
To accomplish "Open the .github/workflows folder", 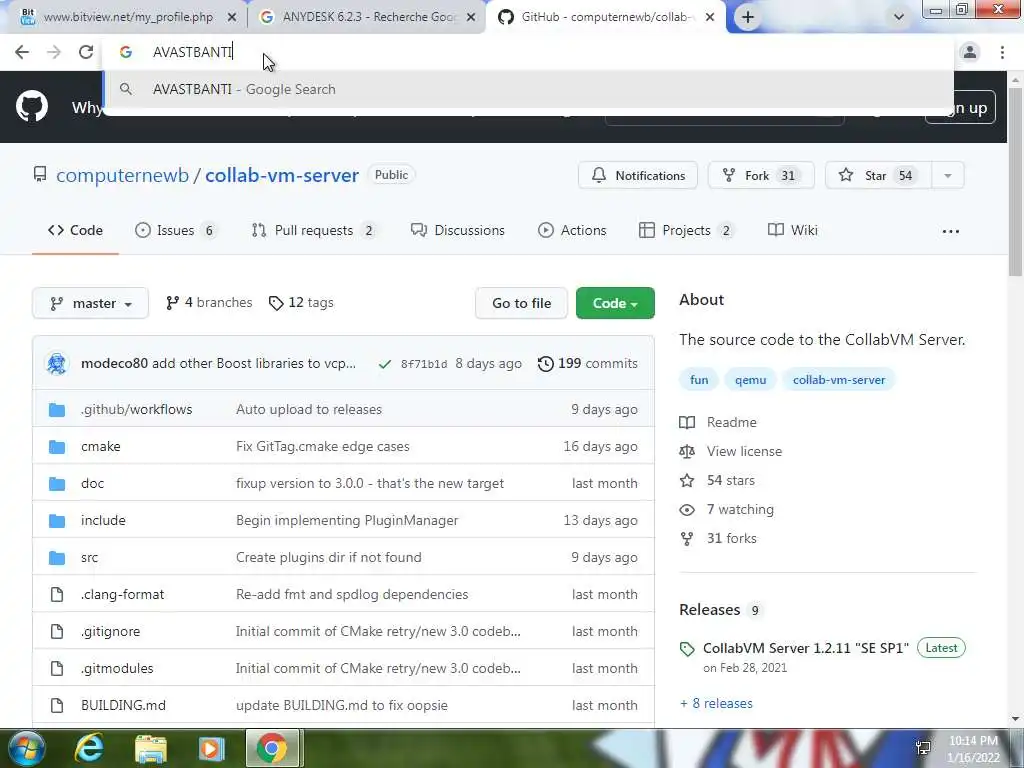I will (136, 409).
